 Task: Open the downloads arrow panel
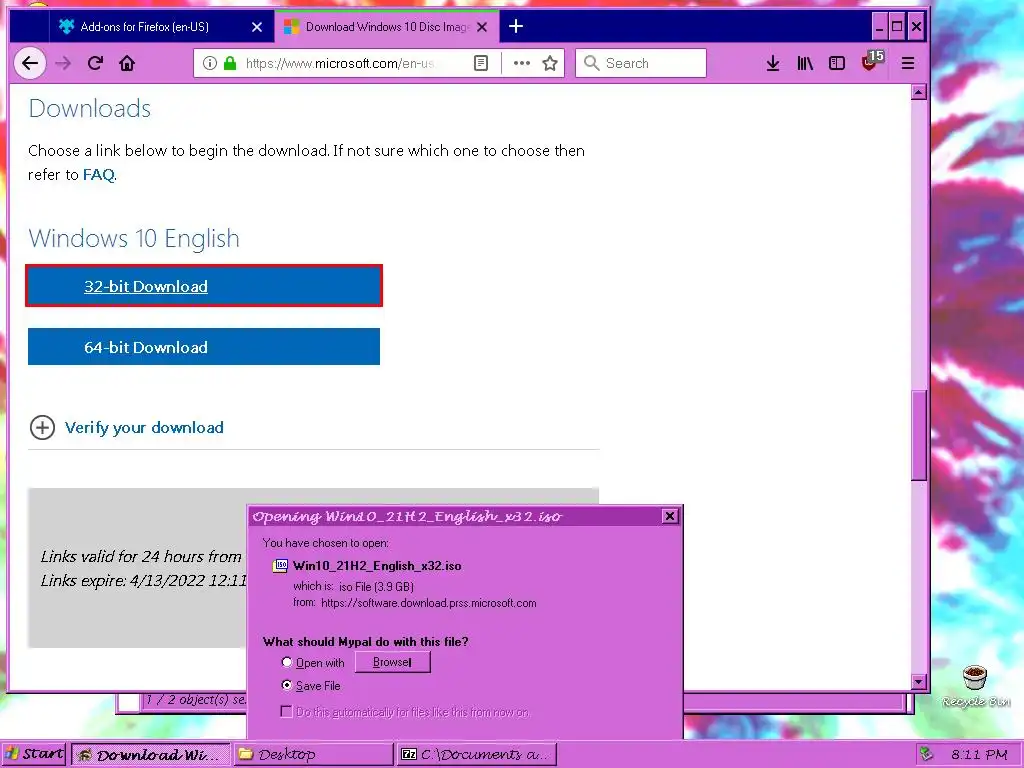pyautogui.click(x=773, y=63)
